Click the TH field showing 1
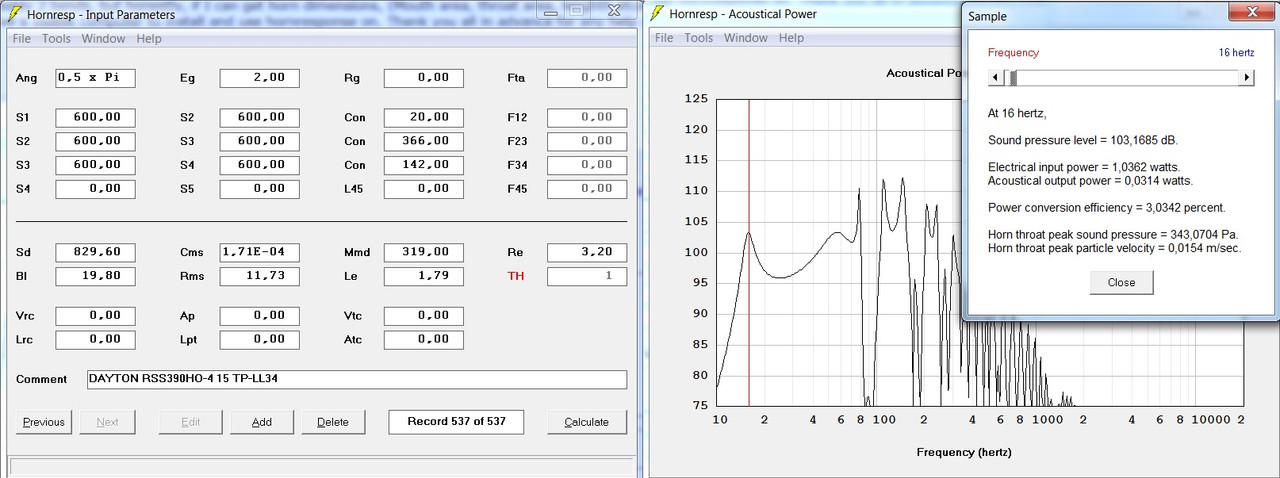Image resolution: width=1280 pixels, height=478 pixels. pyautogui.click(x=587, y=276)
